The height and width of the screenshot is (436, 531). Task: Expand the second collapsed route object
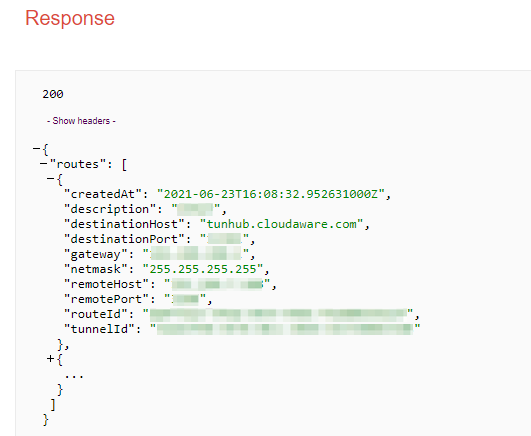pyautogui.click(x=50, y=358)
